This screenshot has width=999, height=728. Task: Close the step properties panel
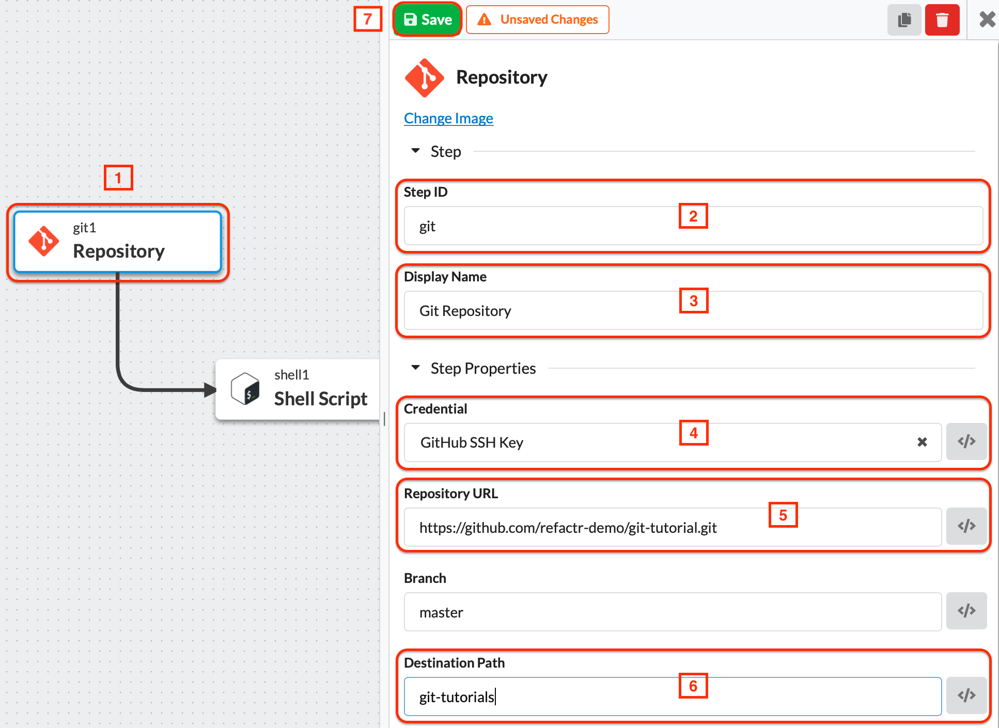click(x=986, y=20)
